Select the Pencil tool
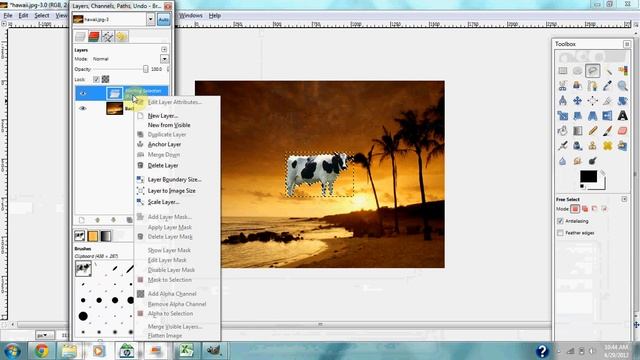The height and width of the screenshot is (360, 640). tap(593, 131)
